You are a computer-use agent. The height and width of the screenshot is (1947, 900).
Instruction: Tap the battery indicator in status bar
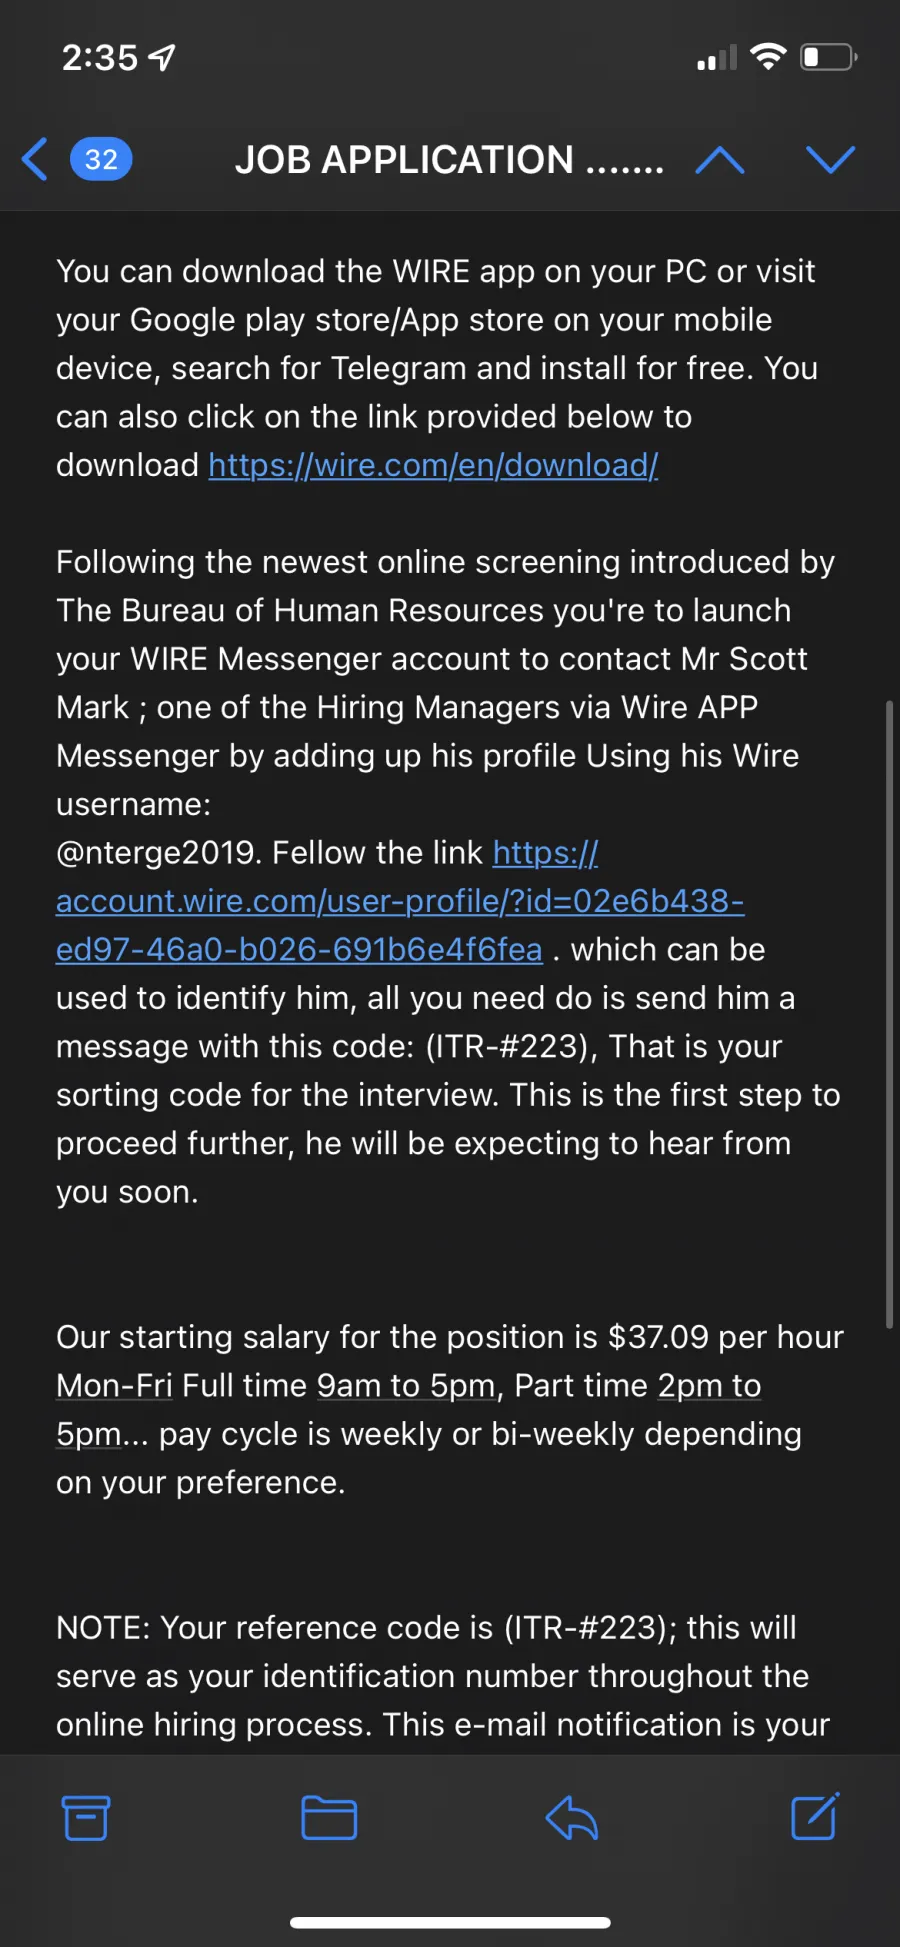[829, 57]
